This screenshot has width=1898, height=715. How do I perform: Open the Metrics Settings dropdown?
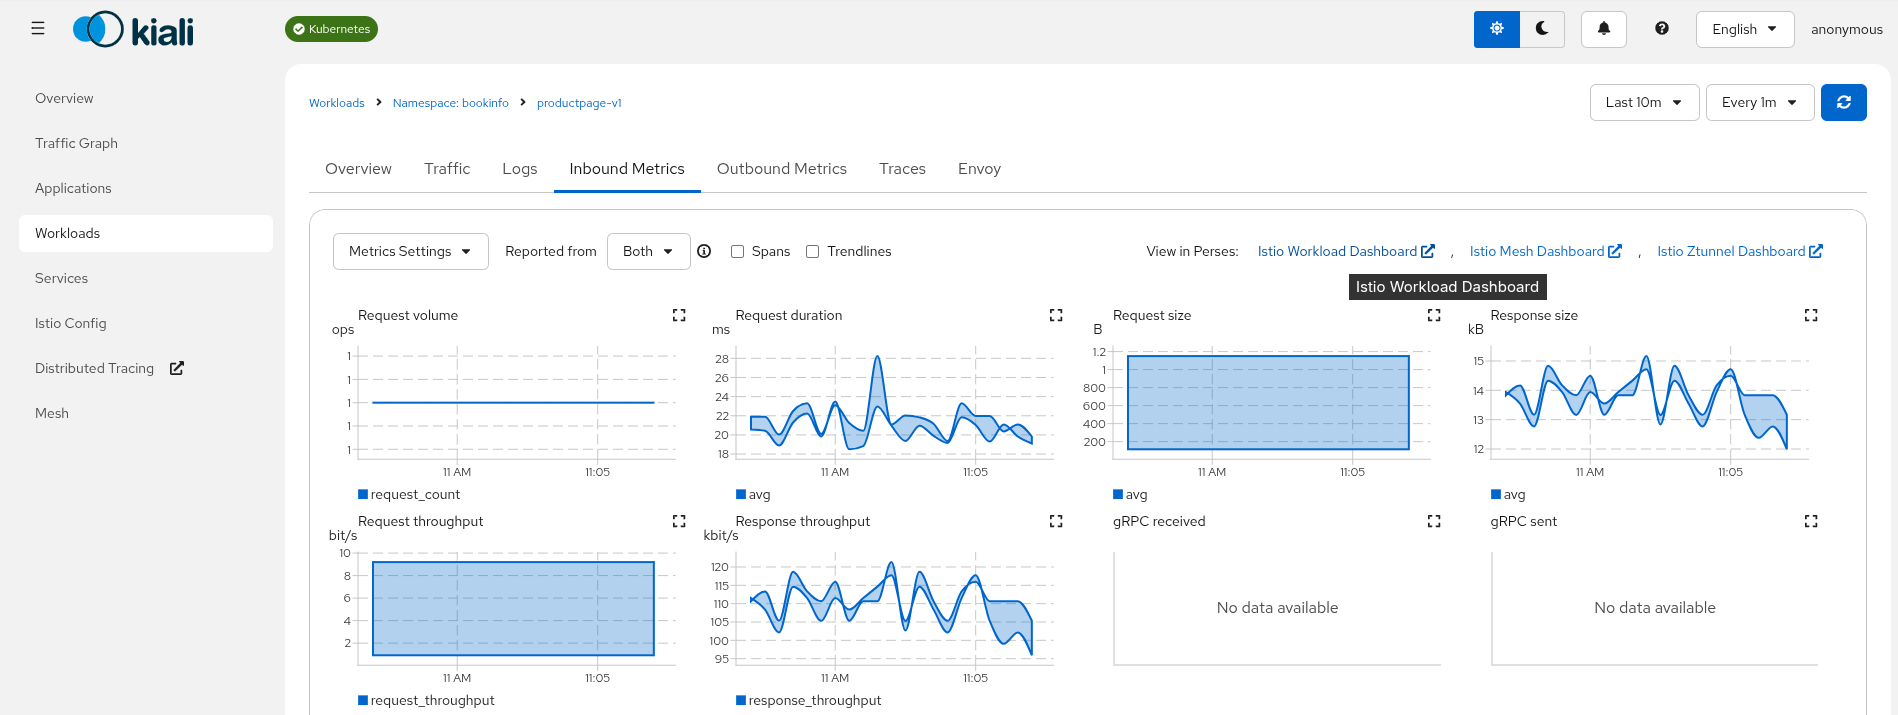pyautogui.click(x=410, y=251)
